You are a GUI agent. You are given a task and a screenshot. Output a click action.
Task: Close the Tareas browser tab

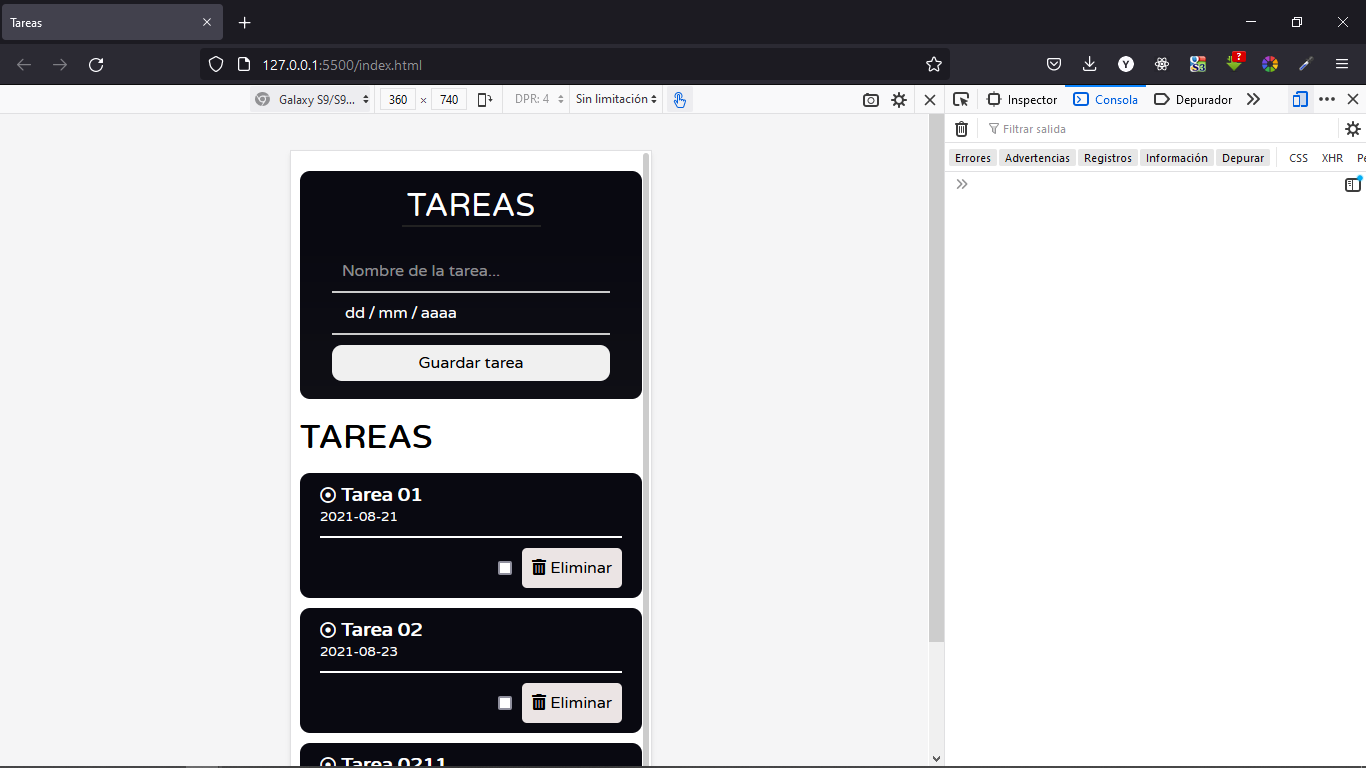click(207, 22)
